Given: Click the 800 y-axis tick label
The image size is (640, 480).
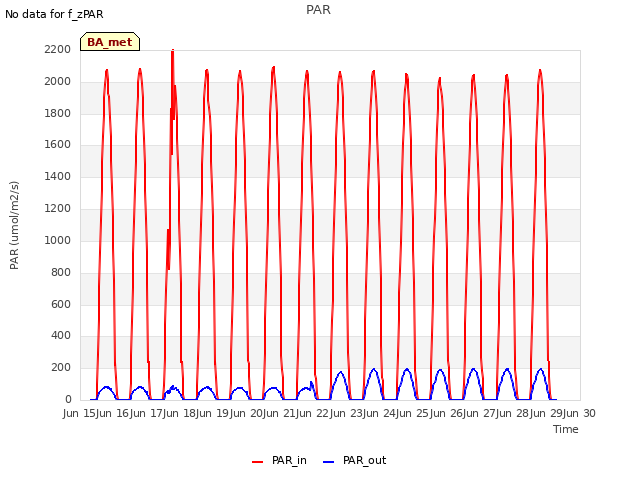Looking at the screenshot, I should [61, 272].
